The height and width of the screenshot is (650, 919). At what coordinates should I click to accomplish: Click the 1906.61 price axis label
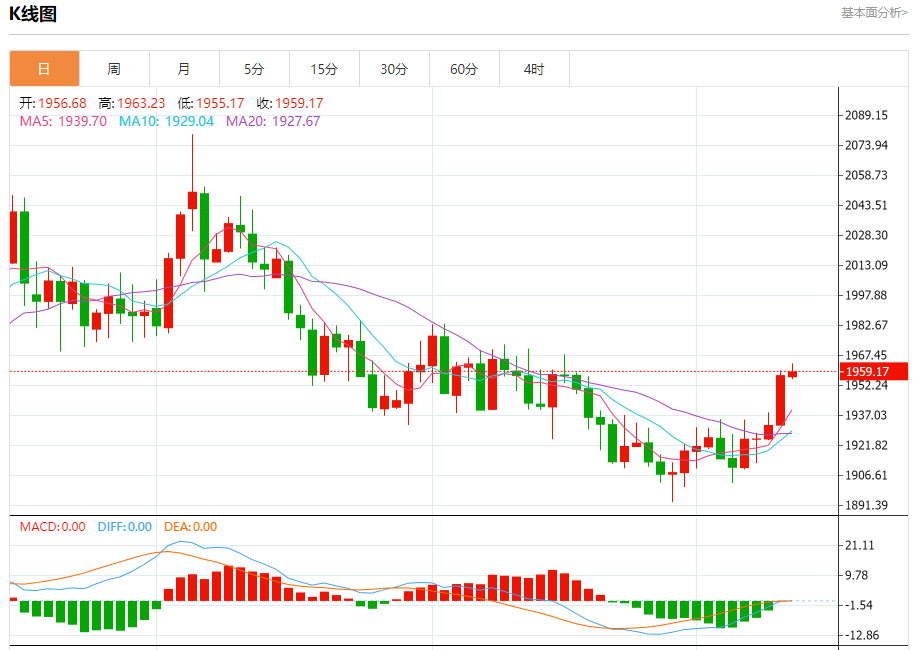coord(866,475)
